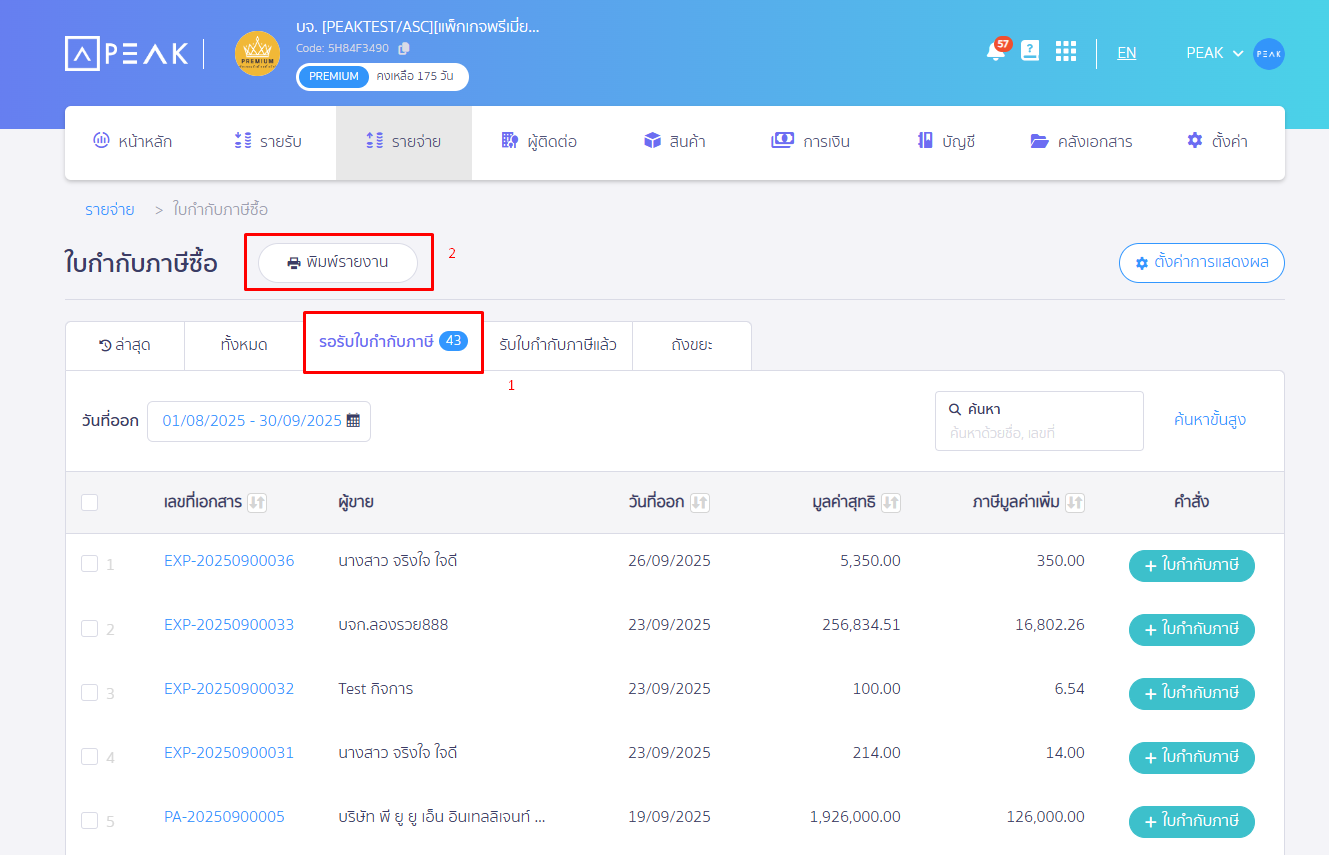Click the PEAK logo
The height and width of the screenshot is (855, 1329).
(x=127, y=53)
